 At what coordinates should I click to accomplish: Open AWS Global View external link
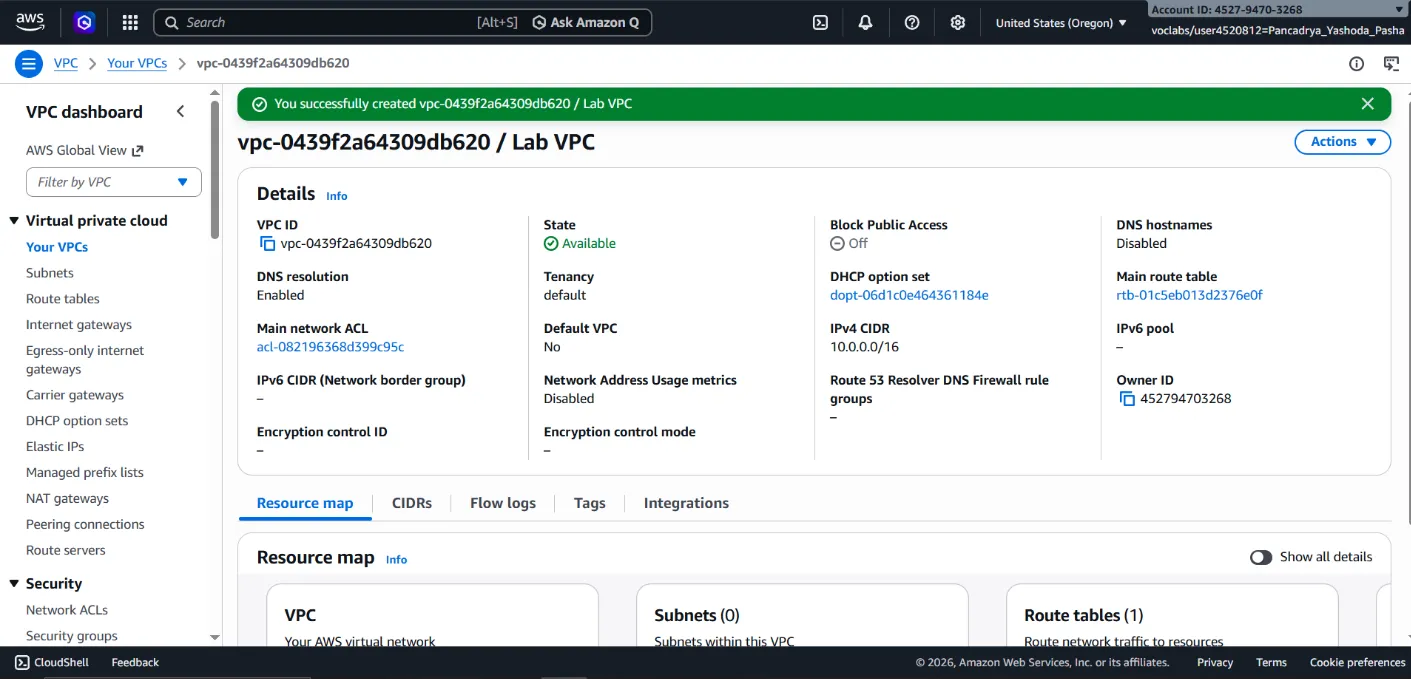pos(85,150)
